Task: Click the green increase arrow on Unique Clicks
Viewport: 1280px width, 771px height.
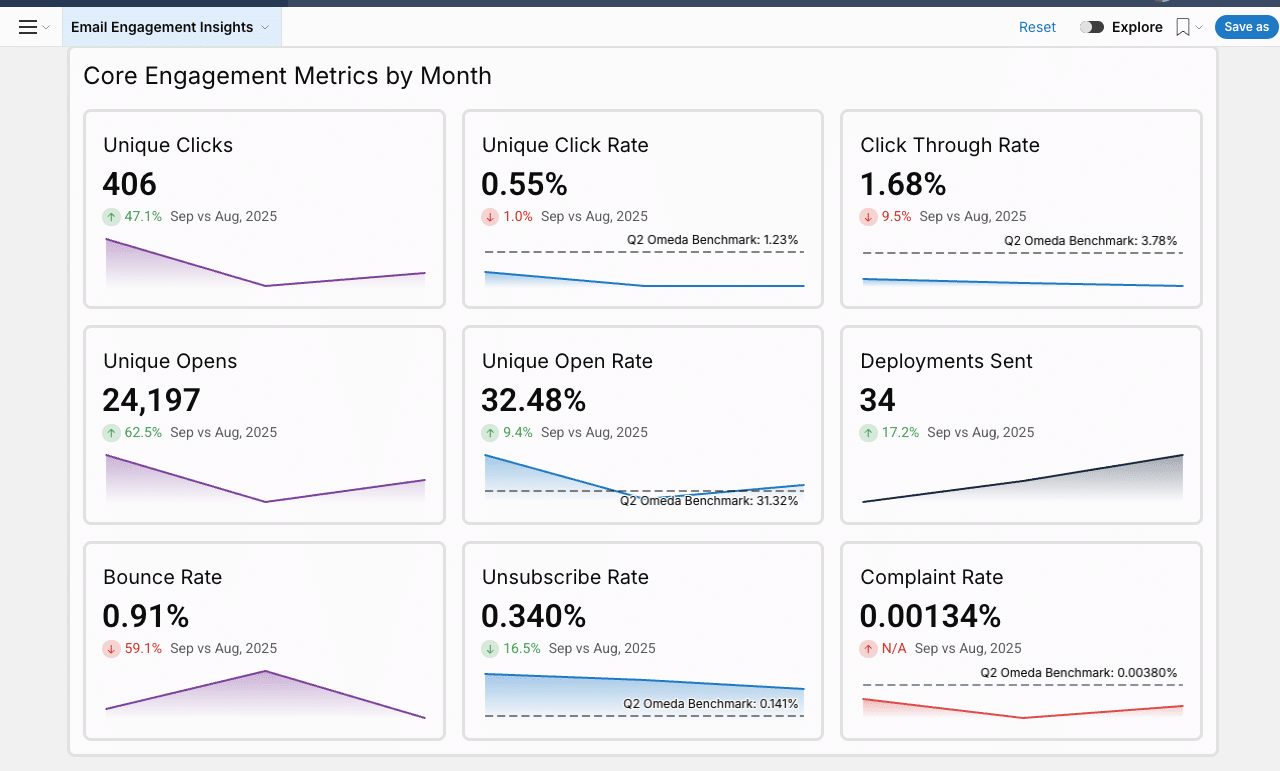Action: [109, 216]
